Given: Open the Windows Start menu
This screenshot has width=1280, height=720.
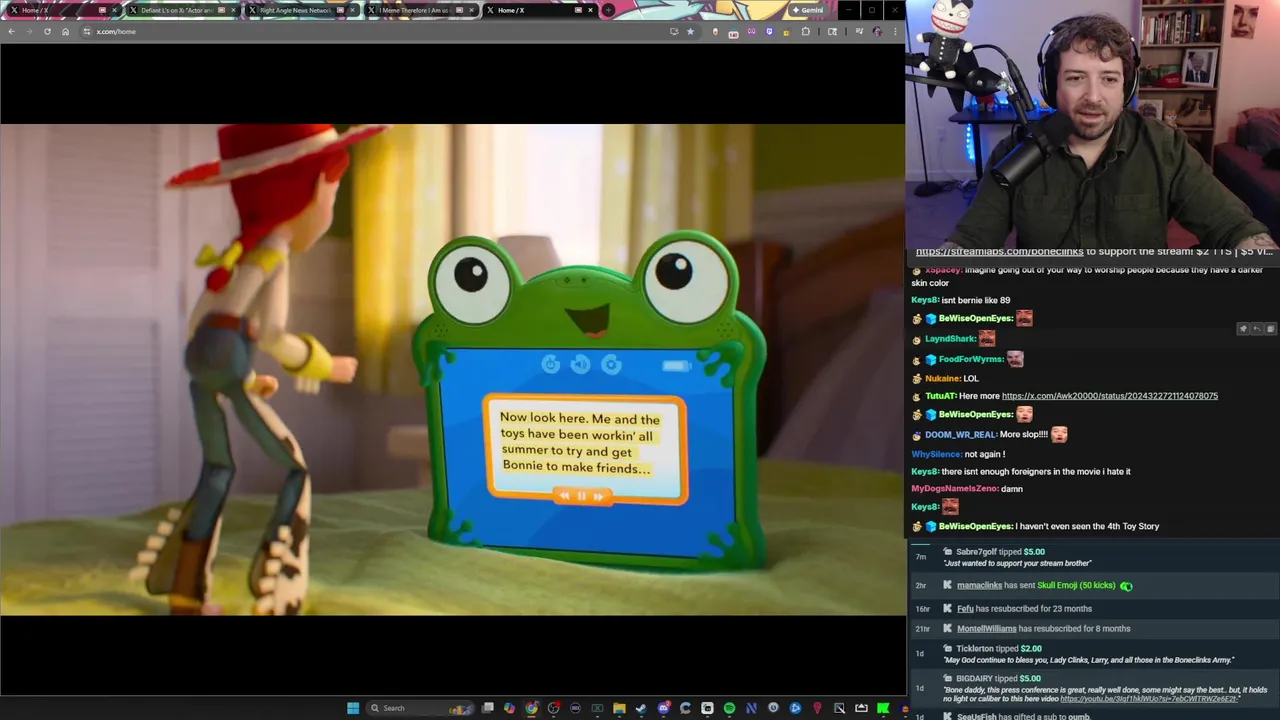Looking at the screenshot, I should [x=353, y=708].
